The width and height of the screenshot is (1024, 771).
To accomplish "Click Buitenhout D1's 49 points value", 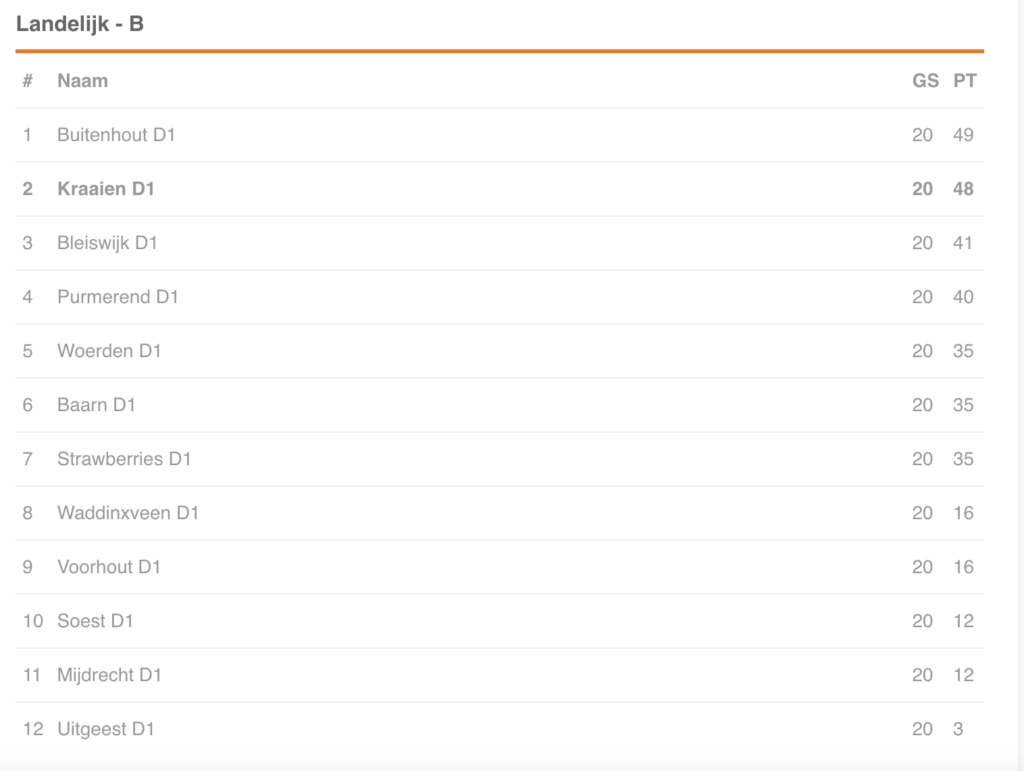I will 963,135.
